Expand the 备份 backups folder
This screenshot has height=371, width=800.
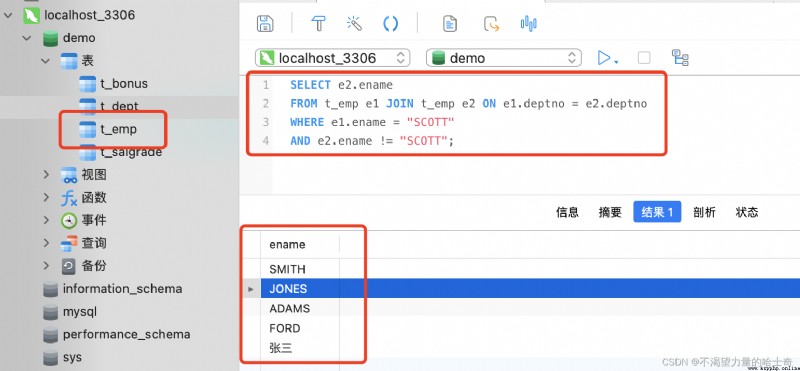tap(46, 266)
